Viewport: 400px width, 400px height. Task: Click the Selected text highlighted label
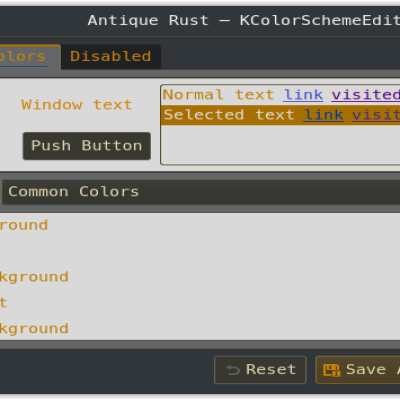click(229, 115)
